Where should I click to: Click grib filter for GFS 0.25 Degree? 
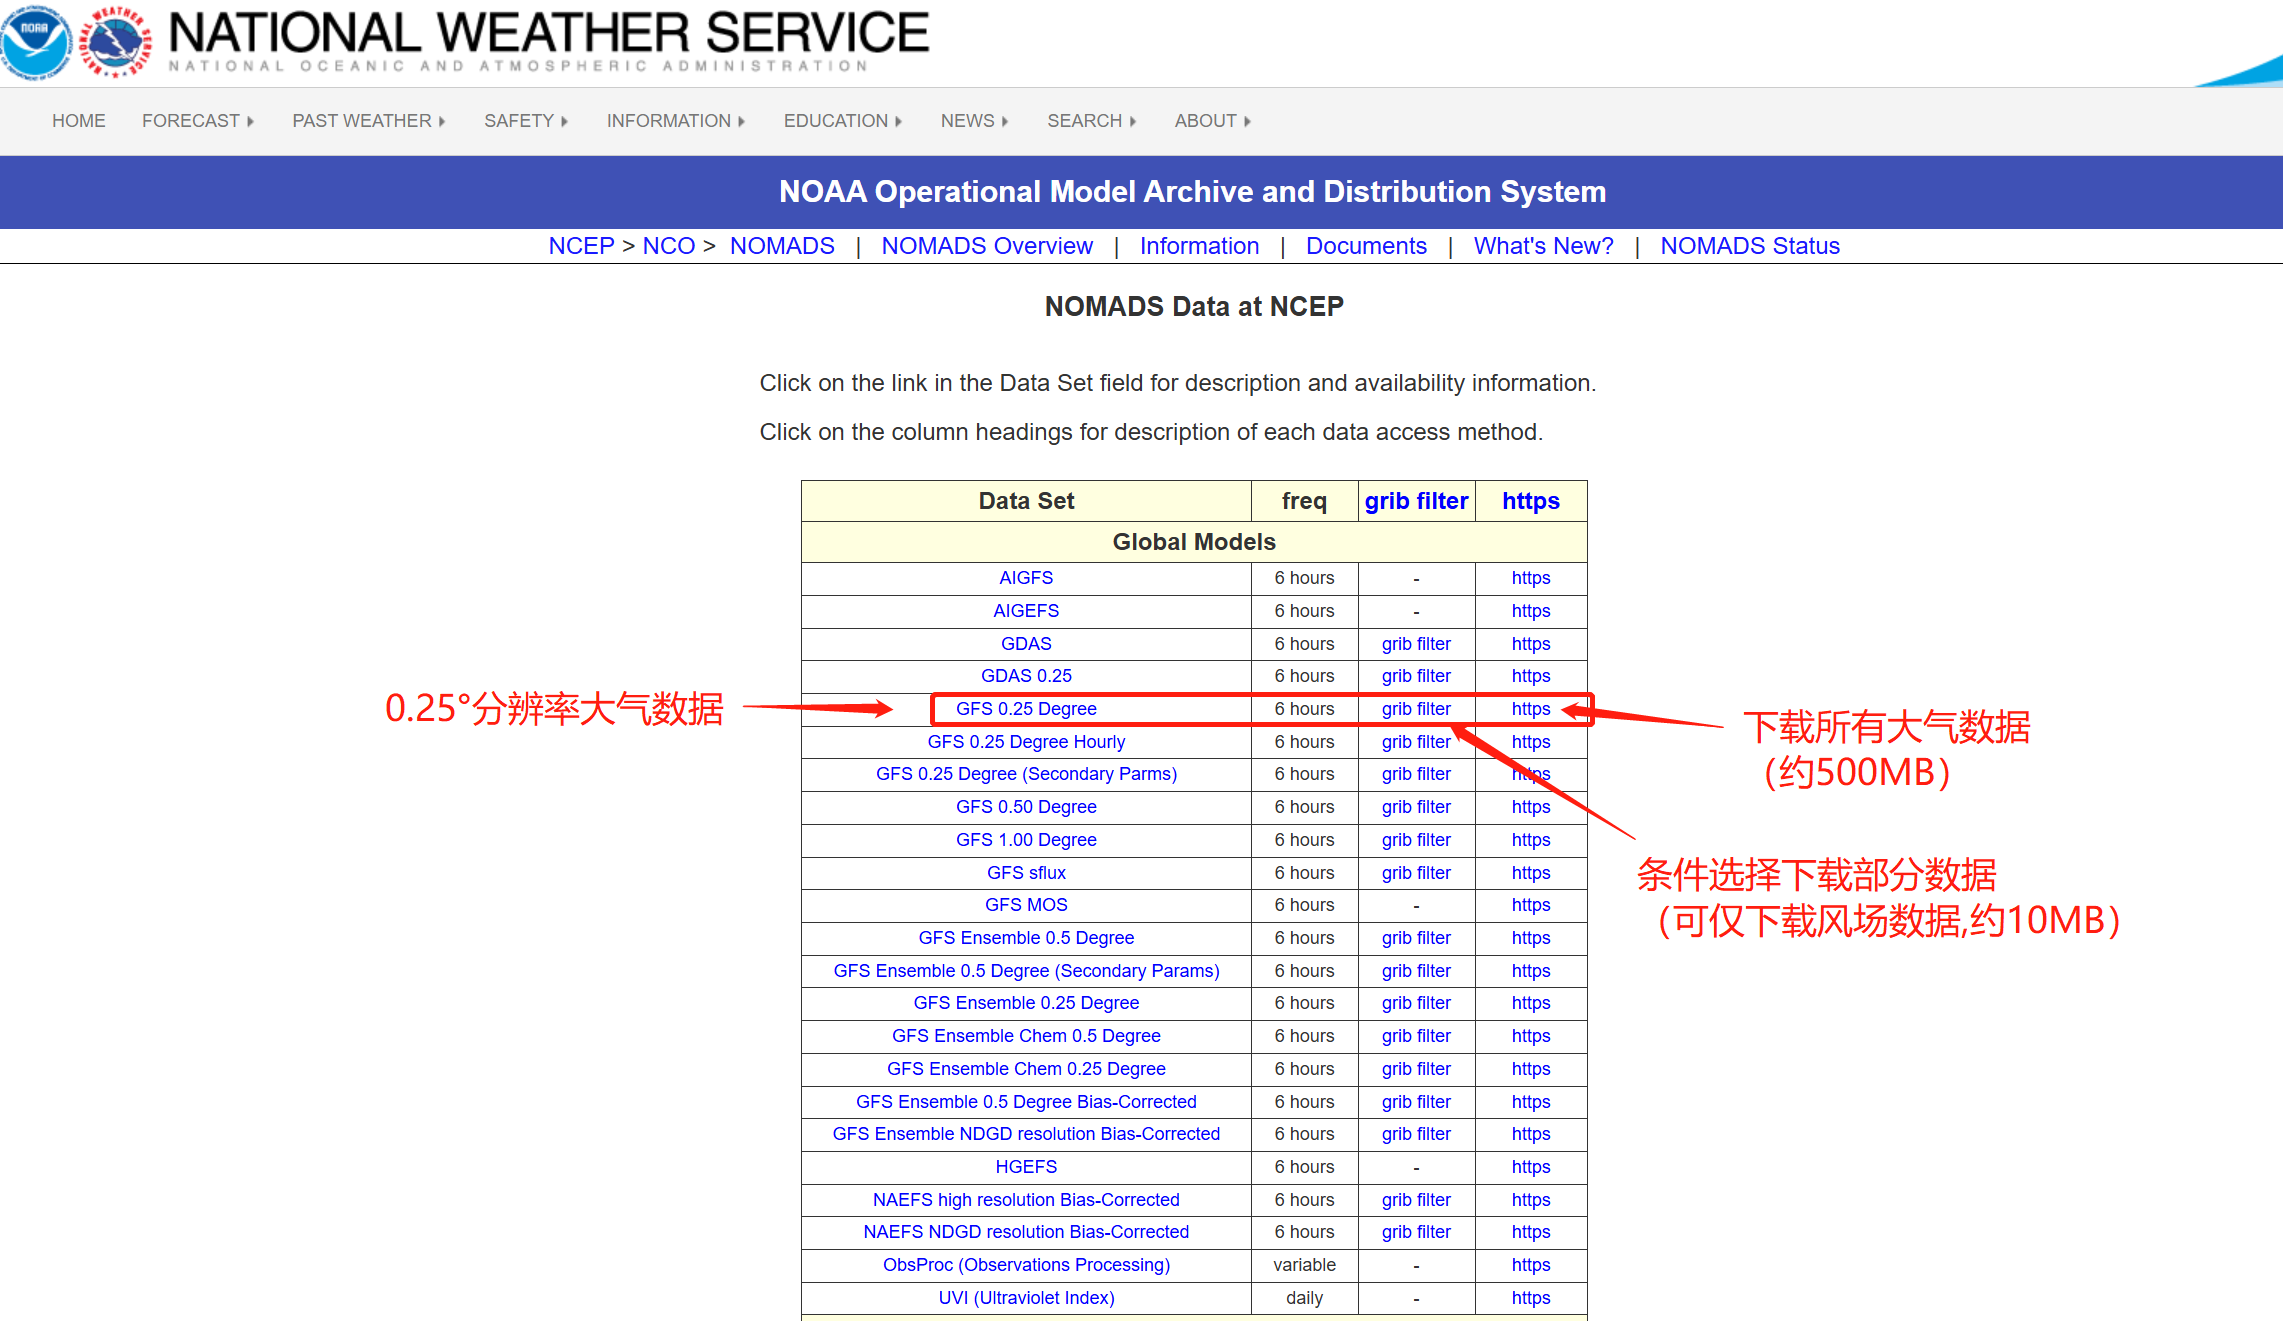1416,709
